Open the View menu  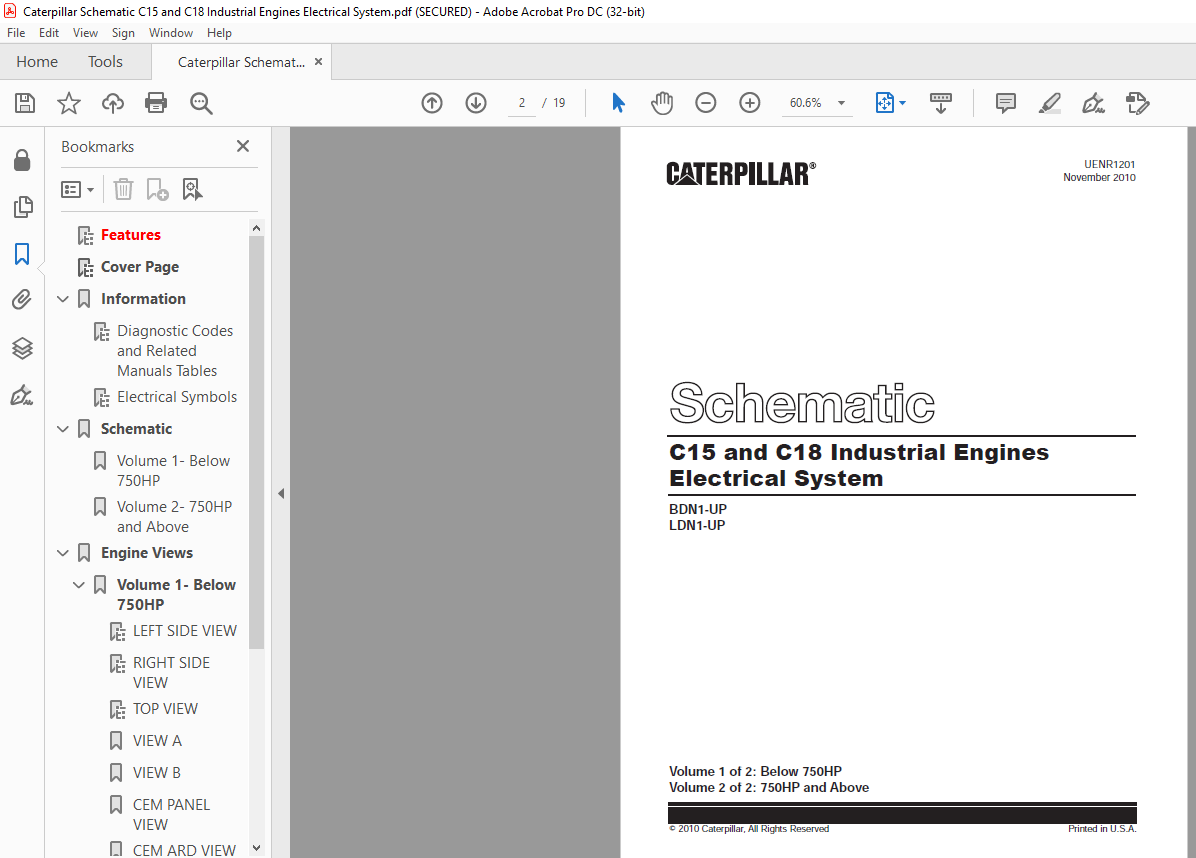tap(85, 33)
